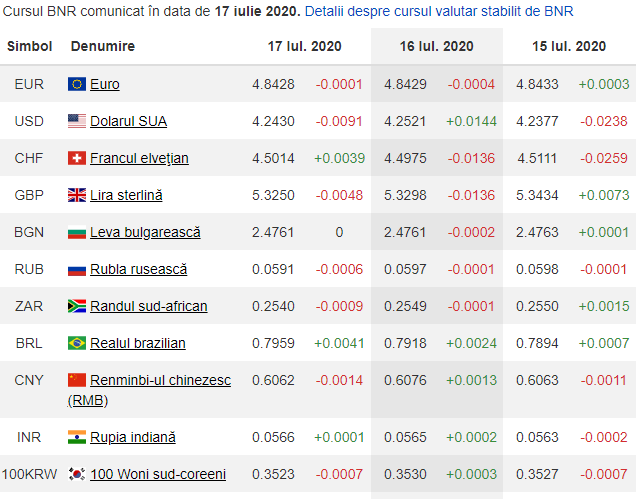Open Renminbi-ul chinezesc (RMB) link
Screen dimensions: 641x499
pos(160,380)
